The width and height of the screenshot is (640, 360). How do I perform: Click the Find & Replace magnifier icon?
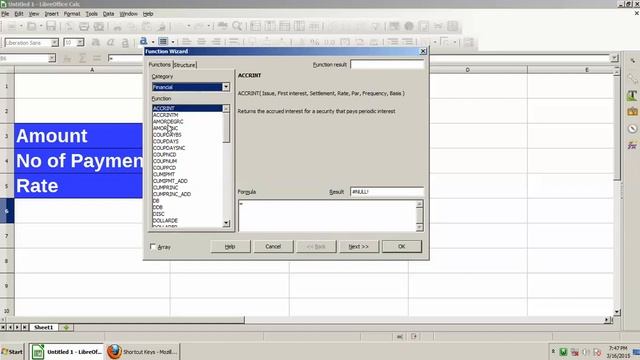[x=237, y=27]
